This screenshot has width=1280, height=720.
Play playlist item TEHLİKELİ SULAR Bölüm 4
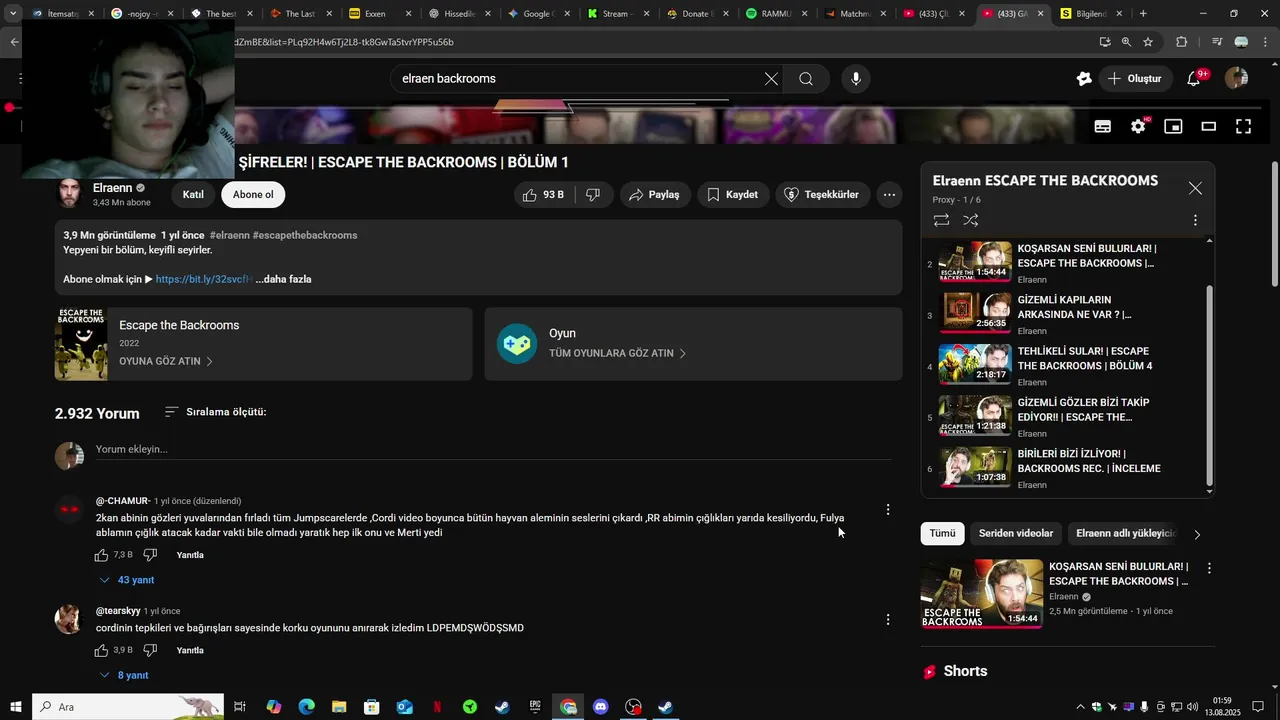[1065, 366]
